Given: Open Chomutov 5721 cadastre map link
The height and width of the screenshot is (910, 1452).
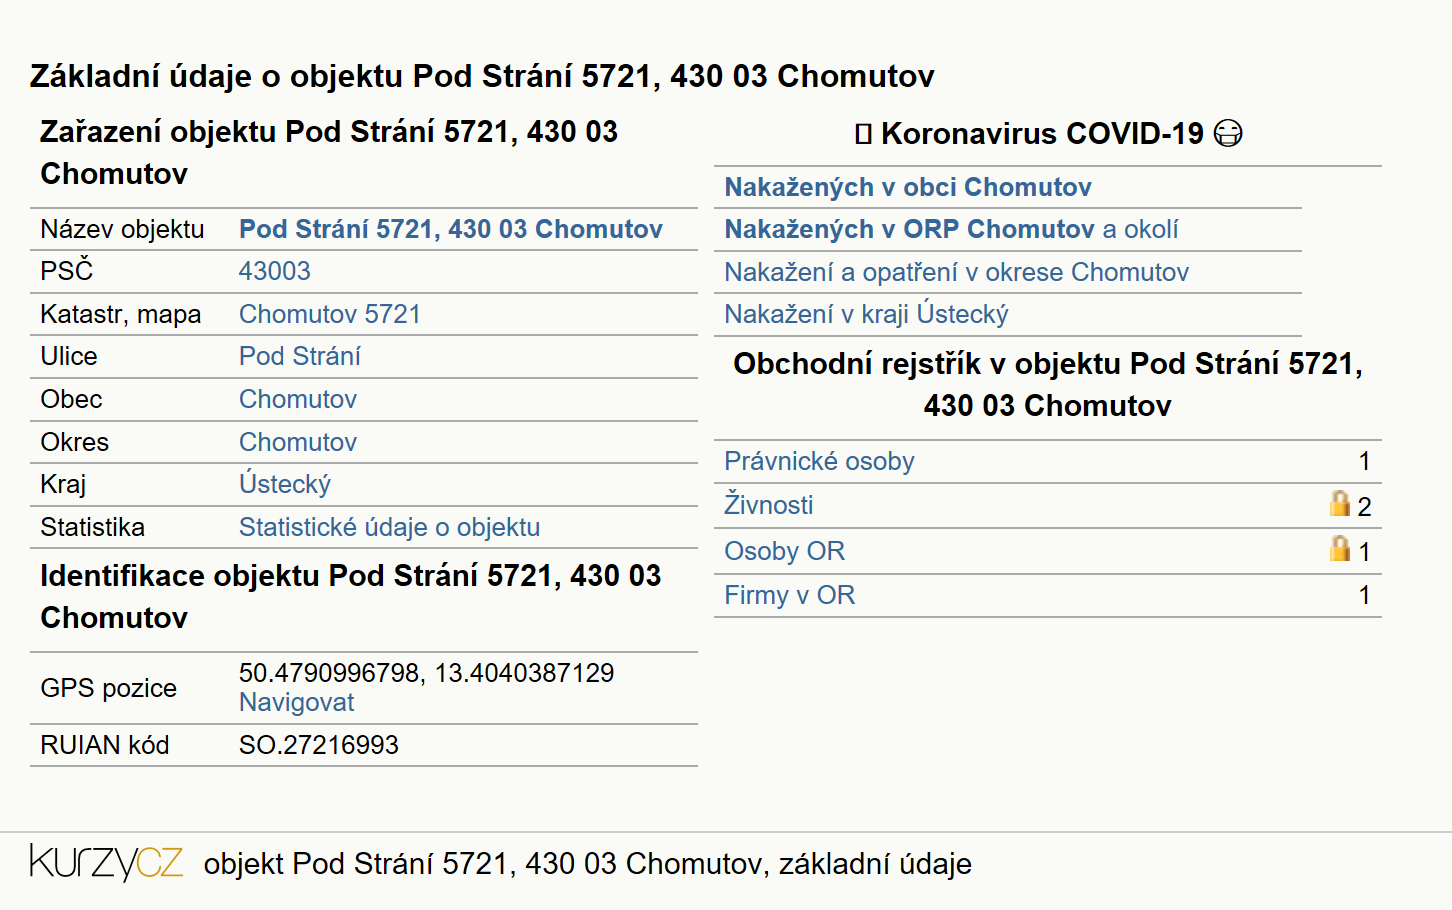Looking at the screenshot, I should tap(330, 314).
